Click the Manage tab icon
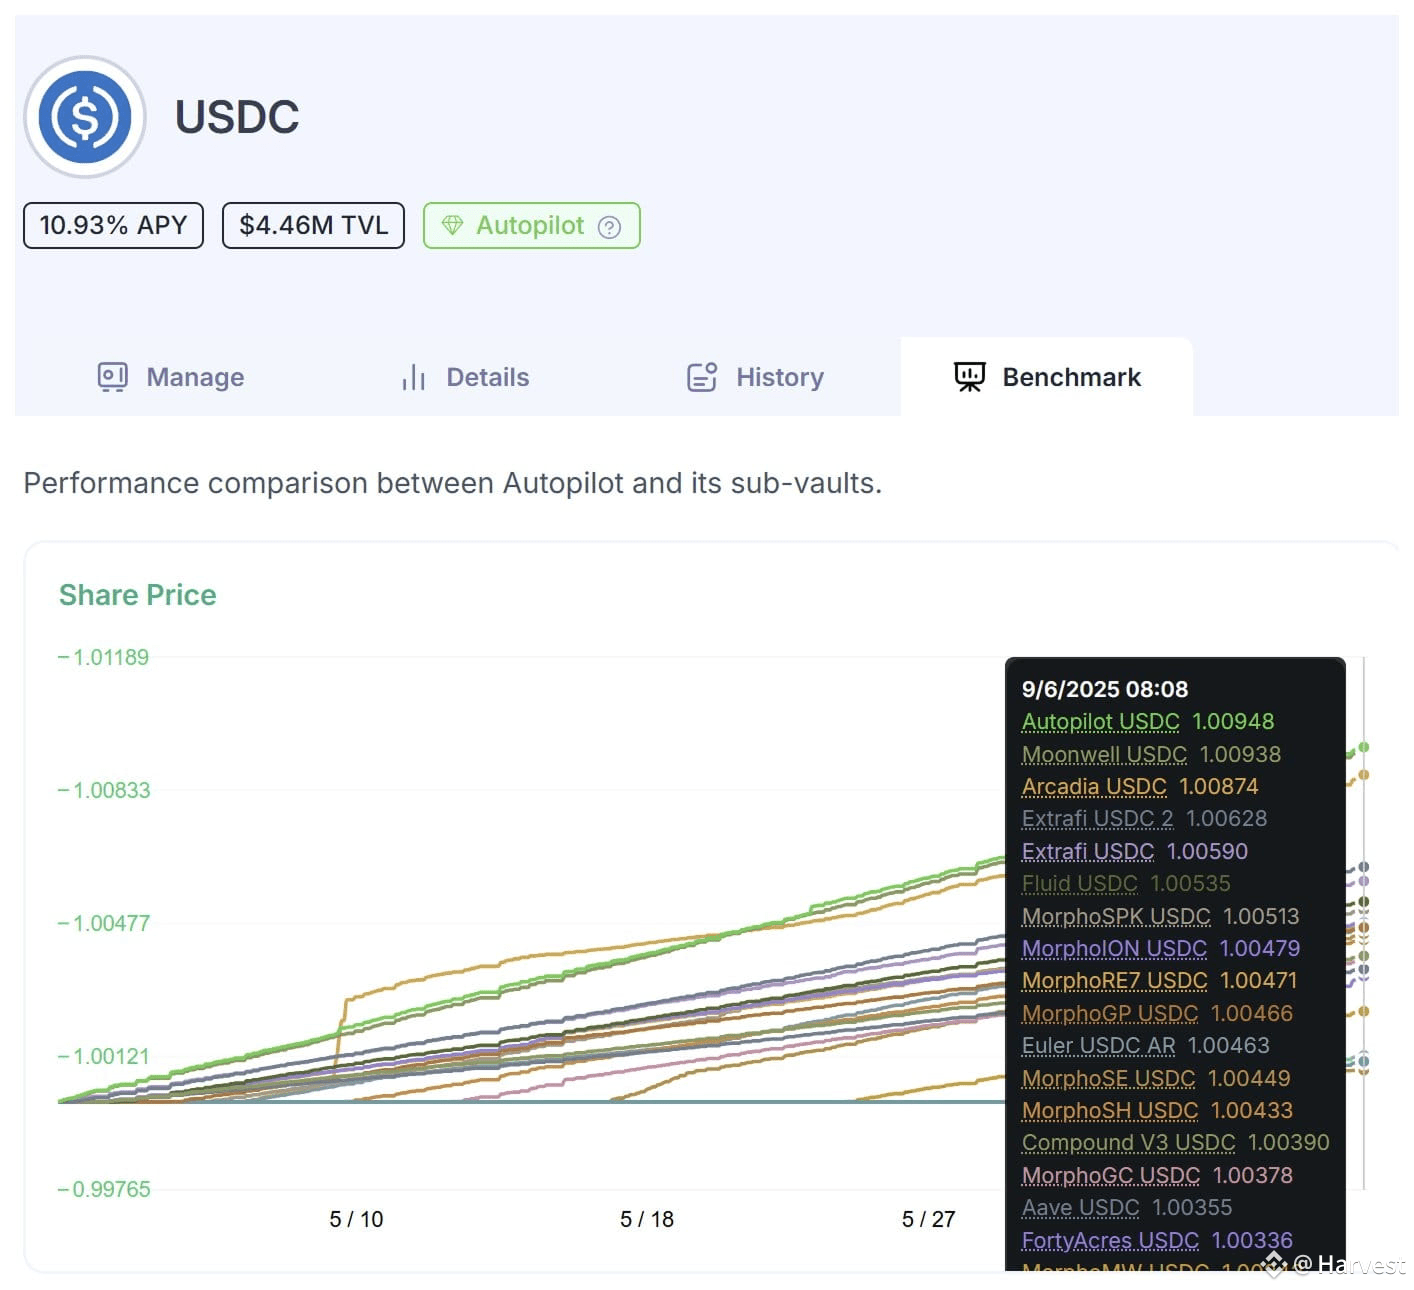 tap(112, 377)
